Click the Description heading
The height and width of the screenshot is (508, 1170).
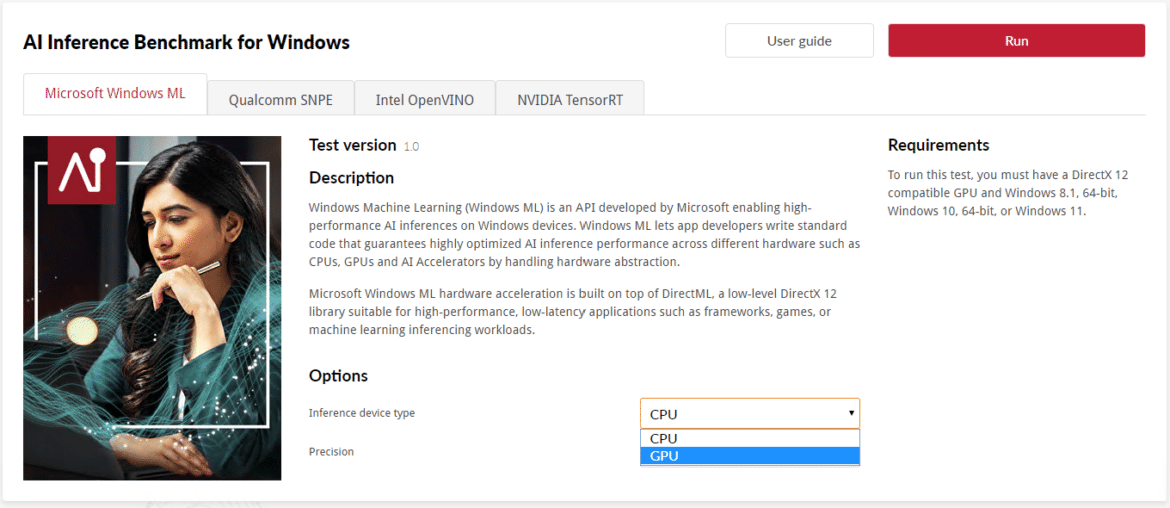[x=351, y=178]
